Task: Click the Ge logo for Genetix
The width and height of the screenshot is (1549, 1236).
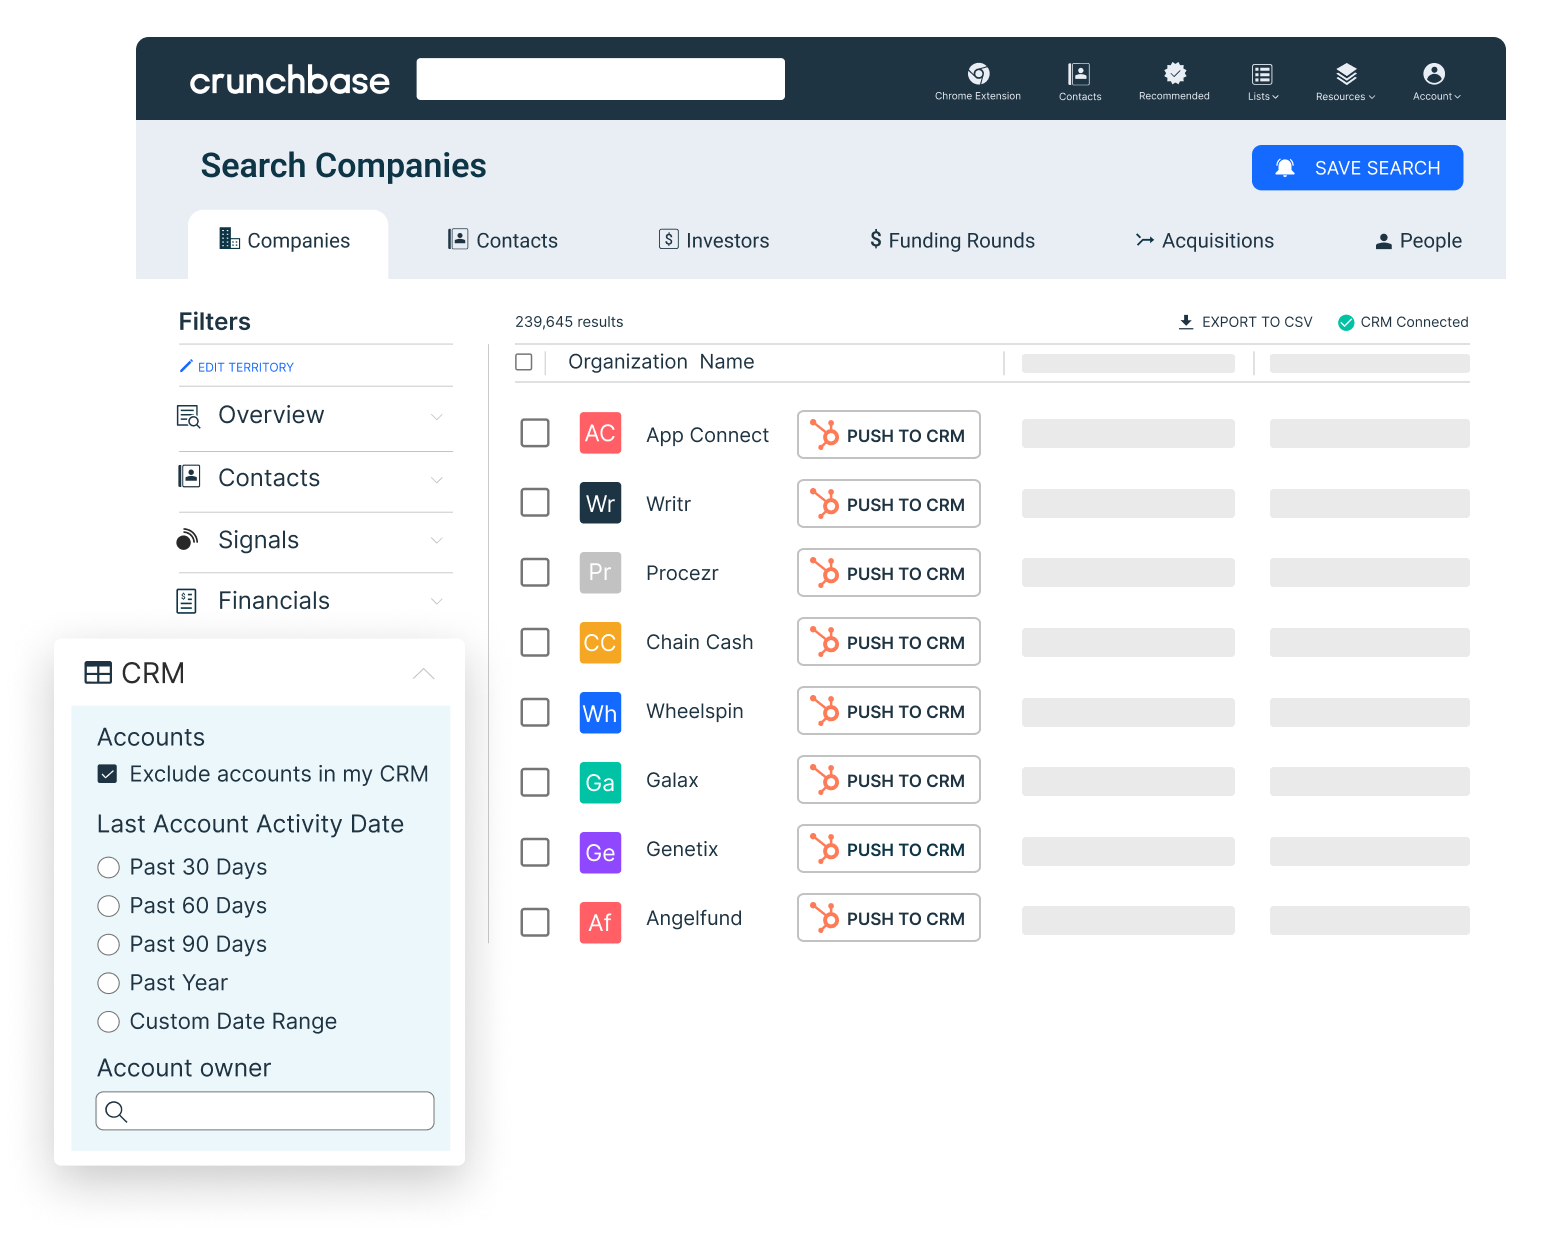Action: pyautogui.click(x=600, y=853)
